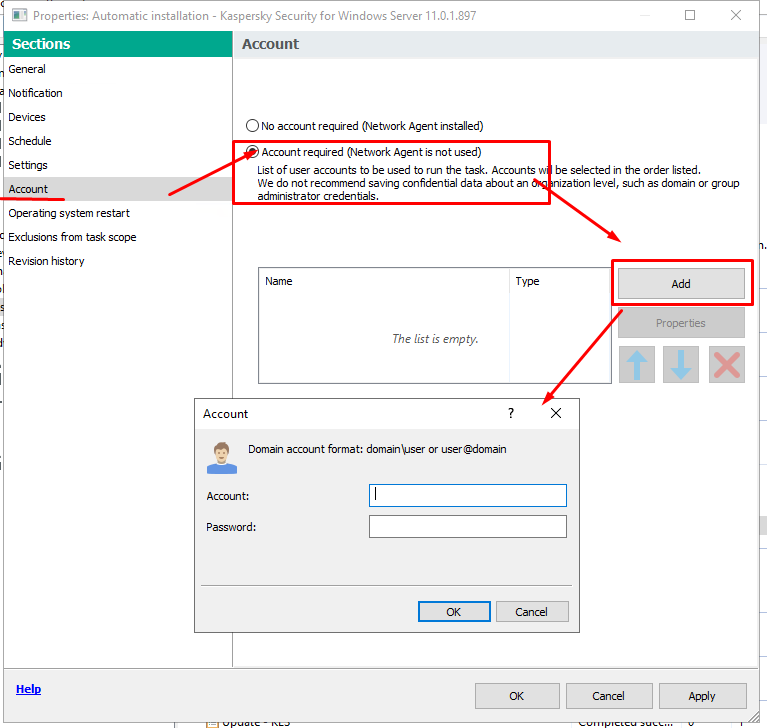Cancel the Account dialog
The width and height of the screenshot is (767, 728).
pyautogui.click(x=532, y=612)
